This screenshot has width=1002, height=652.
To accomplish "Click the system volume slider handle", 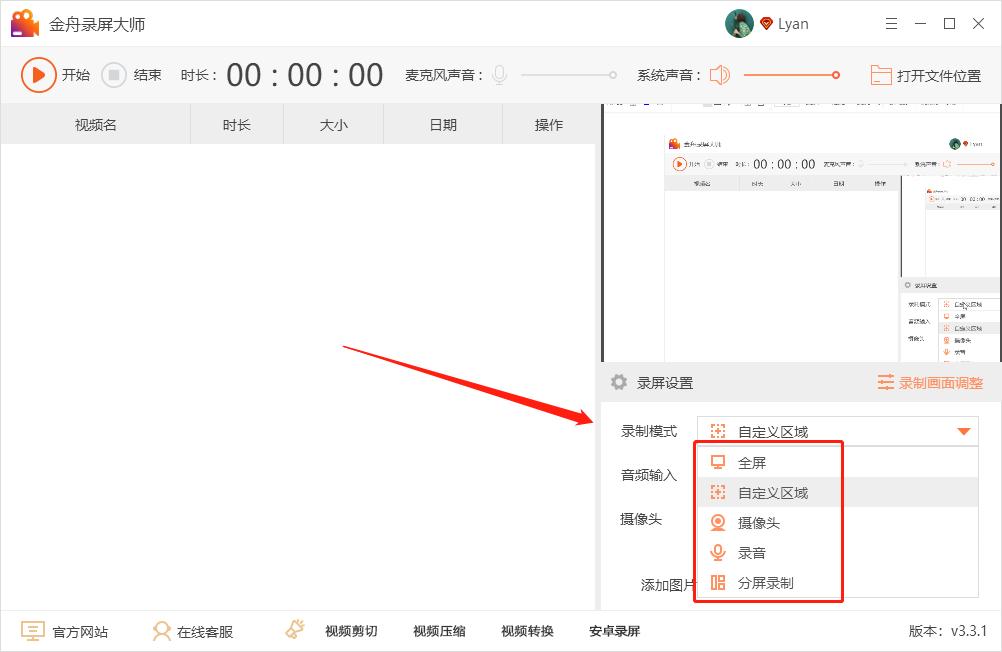I will point(835,74).
